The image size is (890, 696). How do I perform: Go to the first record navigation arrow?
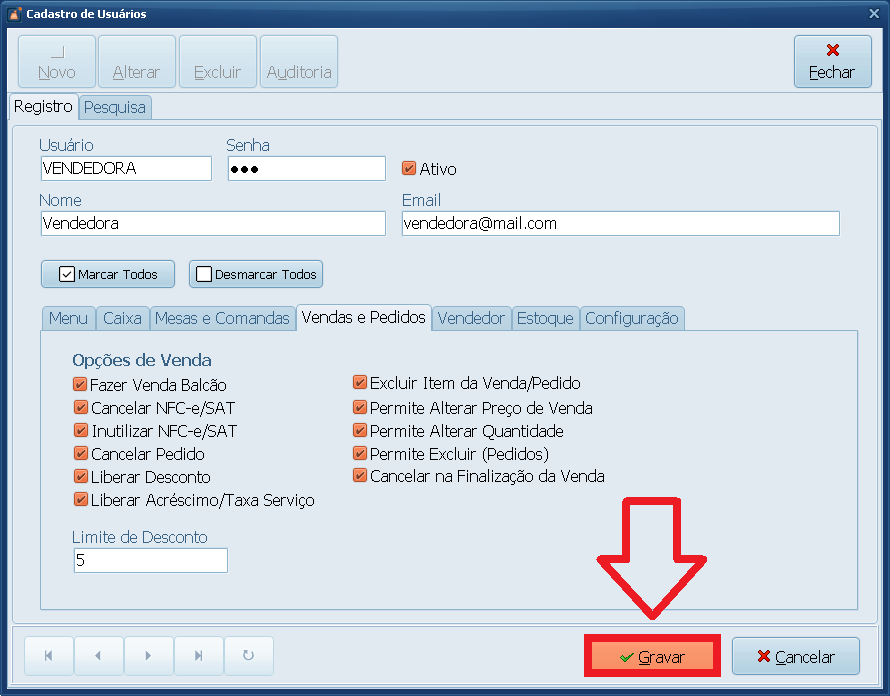(x=49, y=656)
